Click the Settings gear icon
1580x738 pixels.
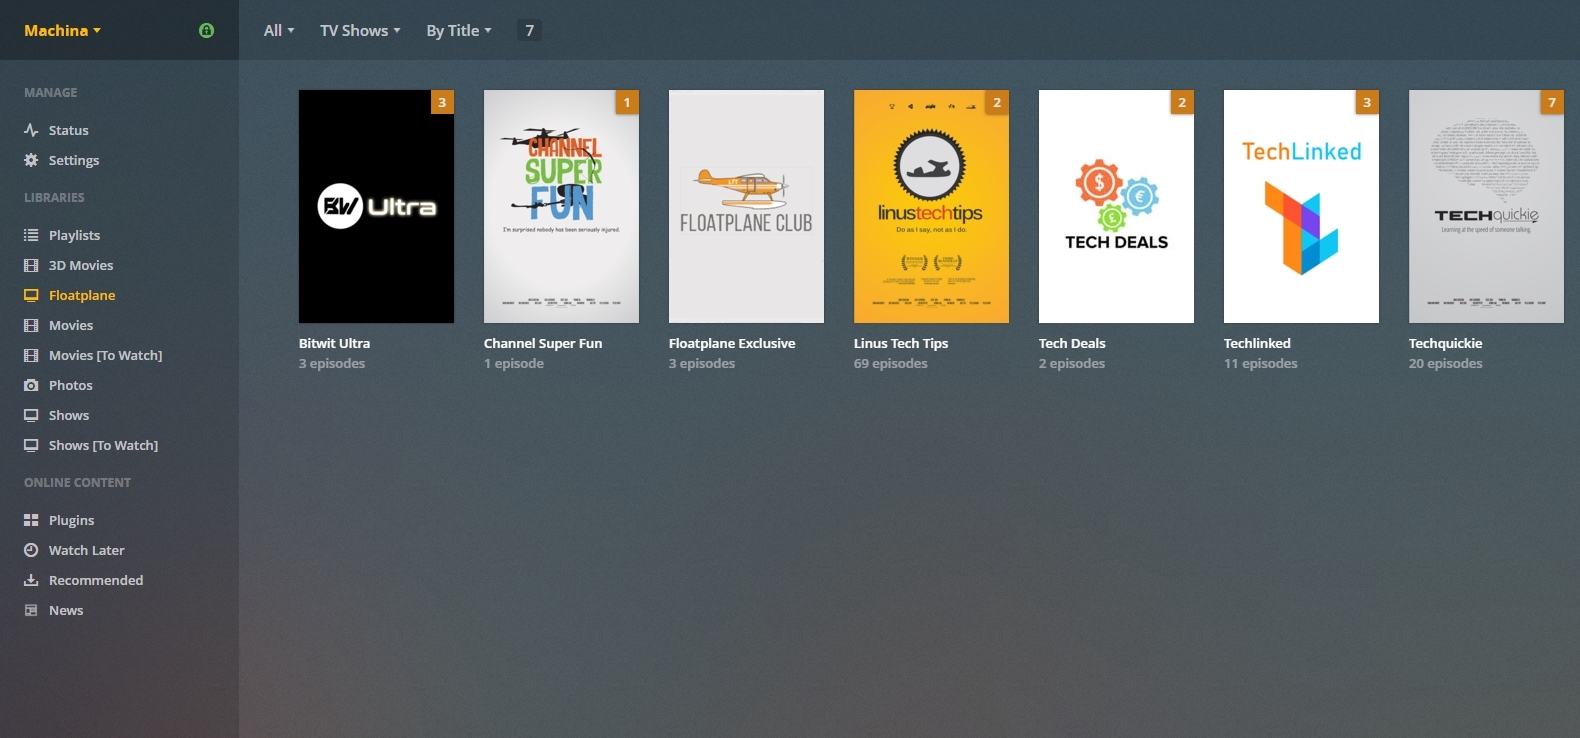pos(31,160)
